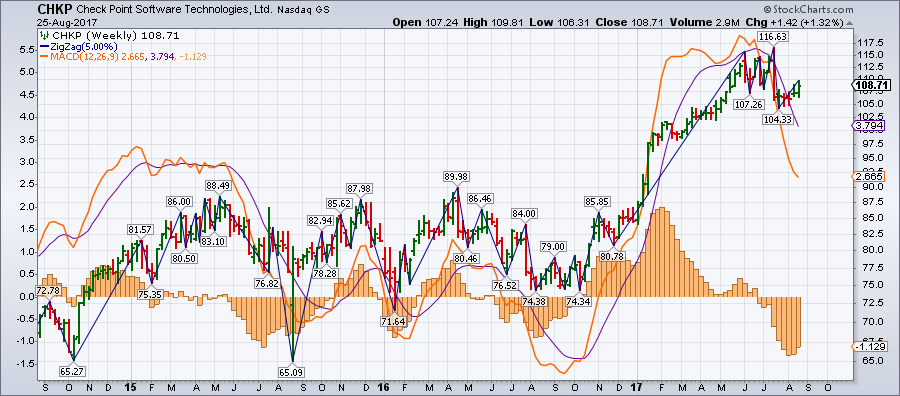Click the 104.33 price label
900x396 pixels.
click(x=778, y=119)
